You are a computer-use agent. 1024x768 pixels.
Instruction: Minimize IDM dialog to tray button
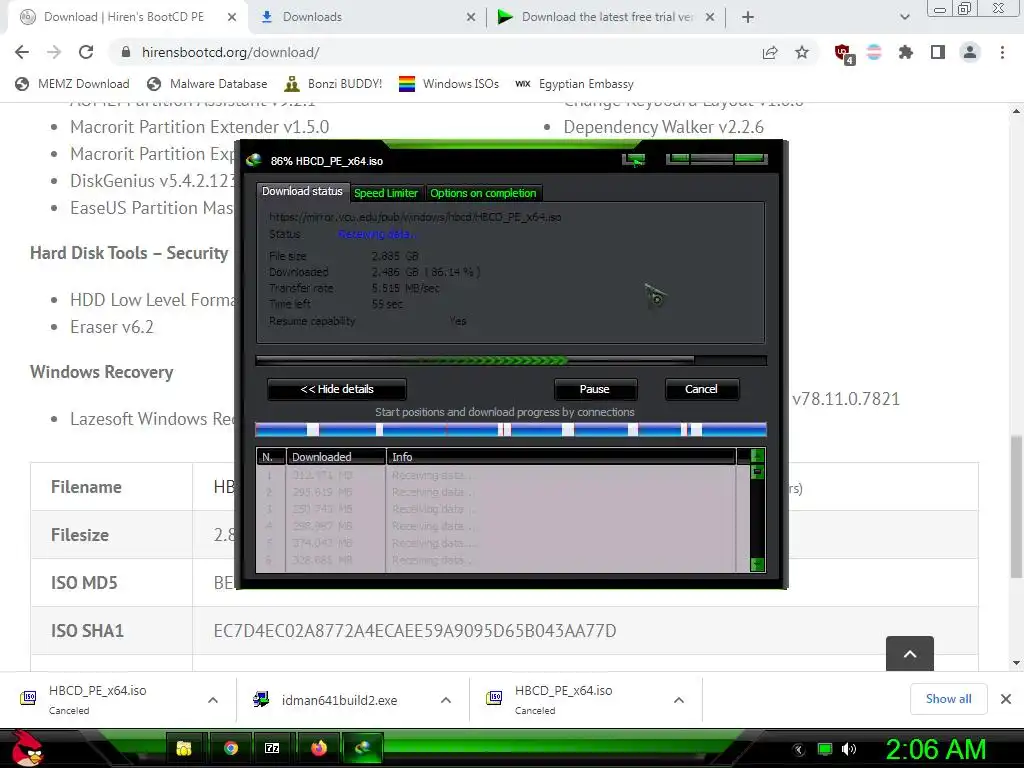[633, 159]
